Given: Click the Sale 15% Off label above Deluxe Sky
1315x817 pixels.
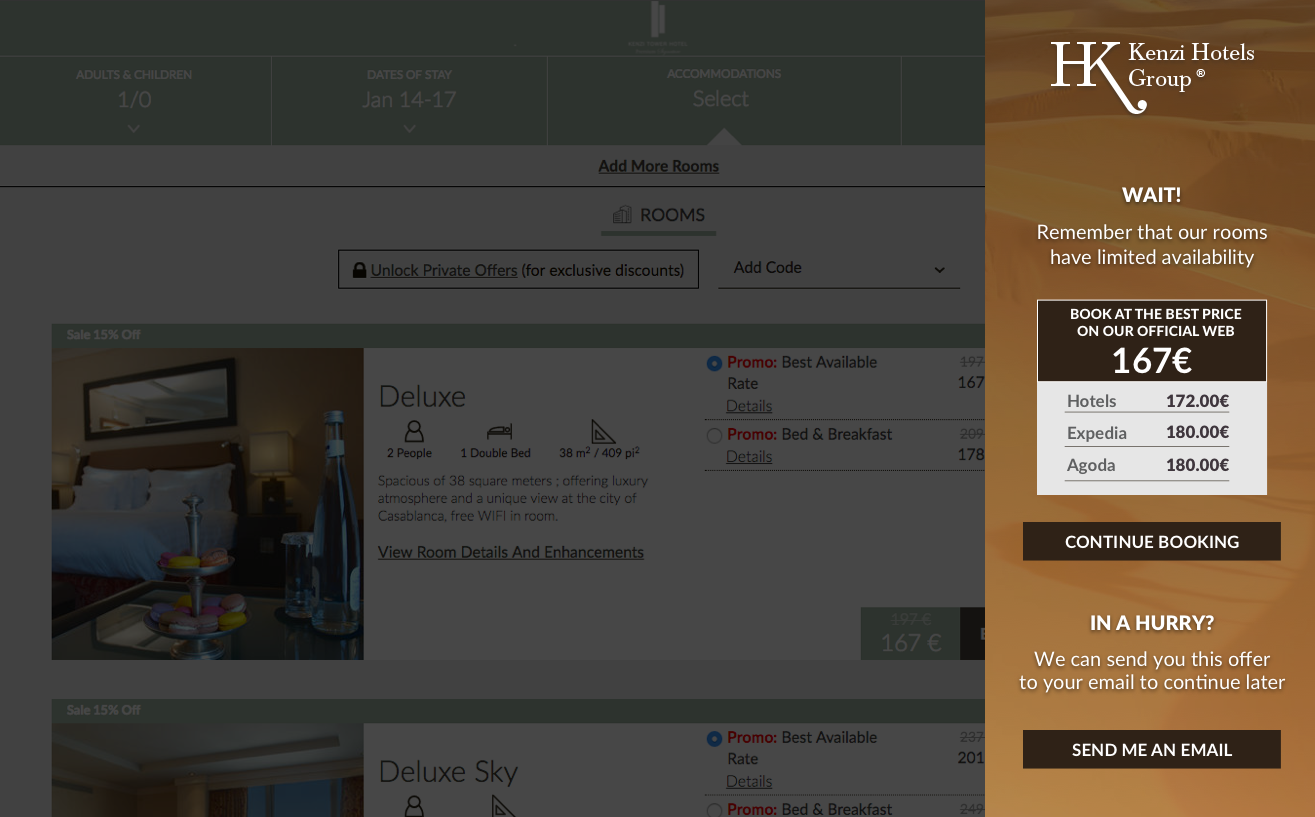Looking at the screenshot, I should click(104, 710).
